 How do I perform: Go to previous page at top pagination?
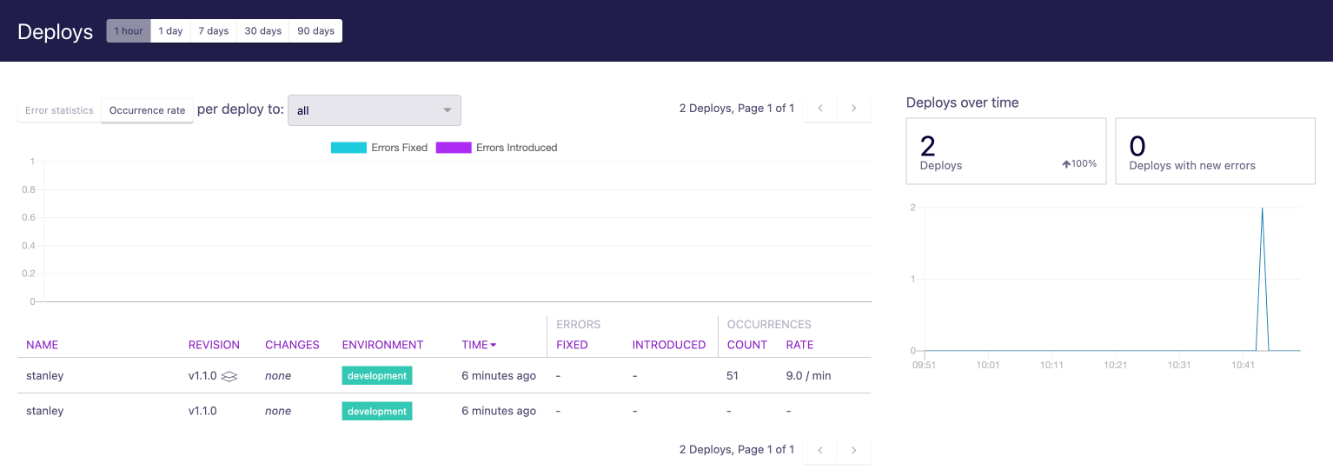point(820,108)
